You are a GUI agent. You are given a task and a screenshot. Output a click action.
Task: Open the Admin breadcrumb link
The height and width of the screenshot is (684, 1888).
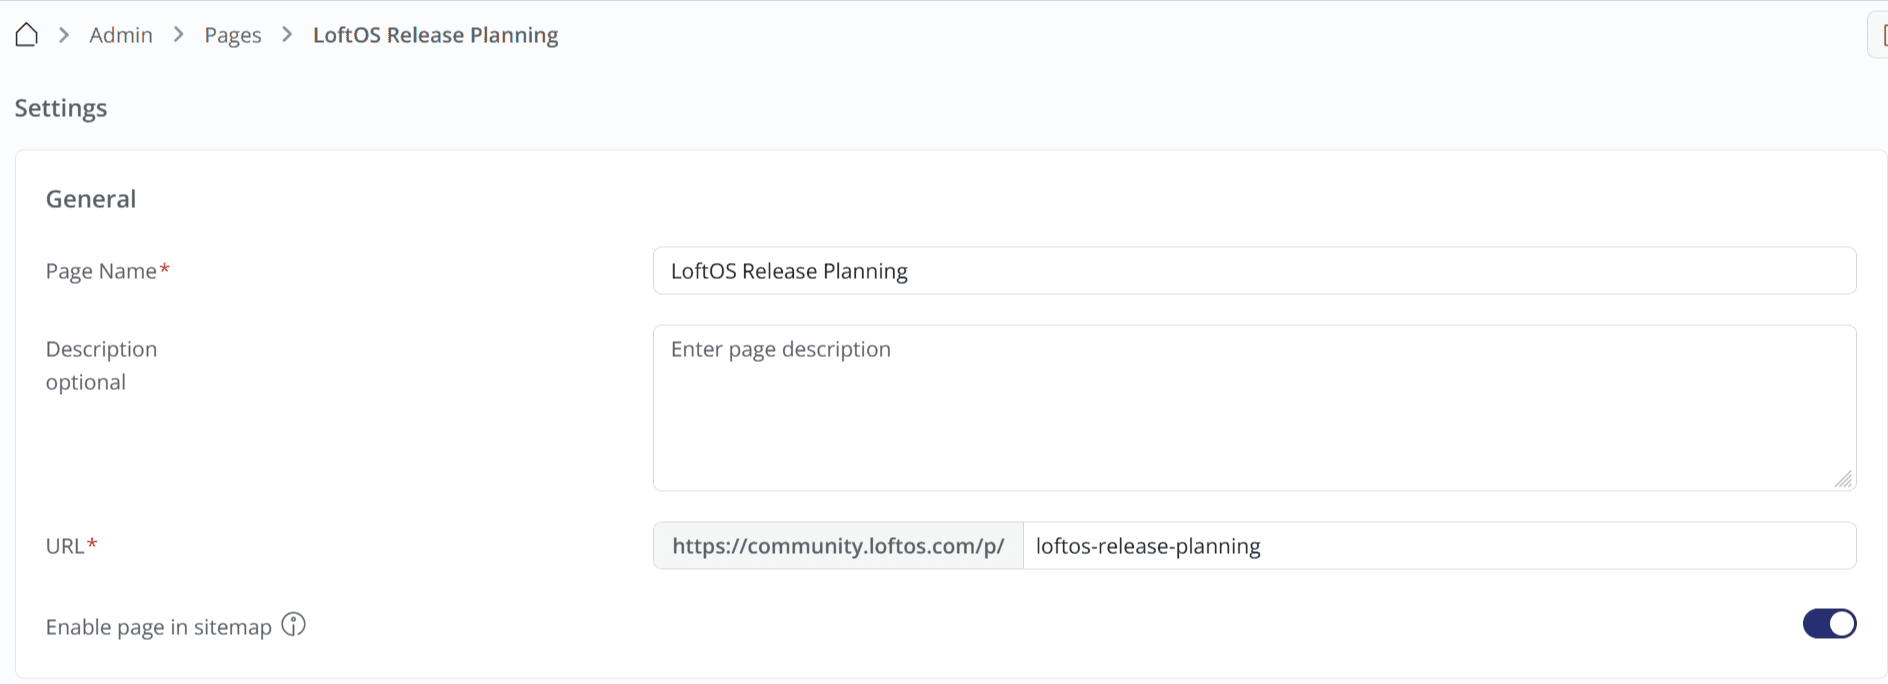coord(121,35)
